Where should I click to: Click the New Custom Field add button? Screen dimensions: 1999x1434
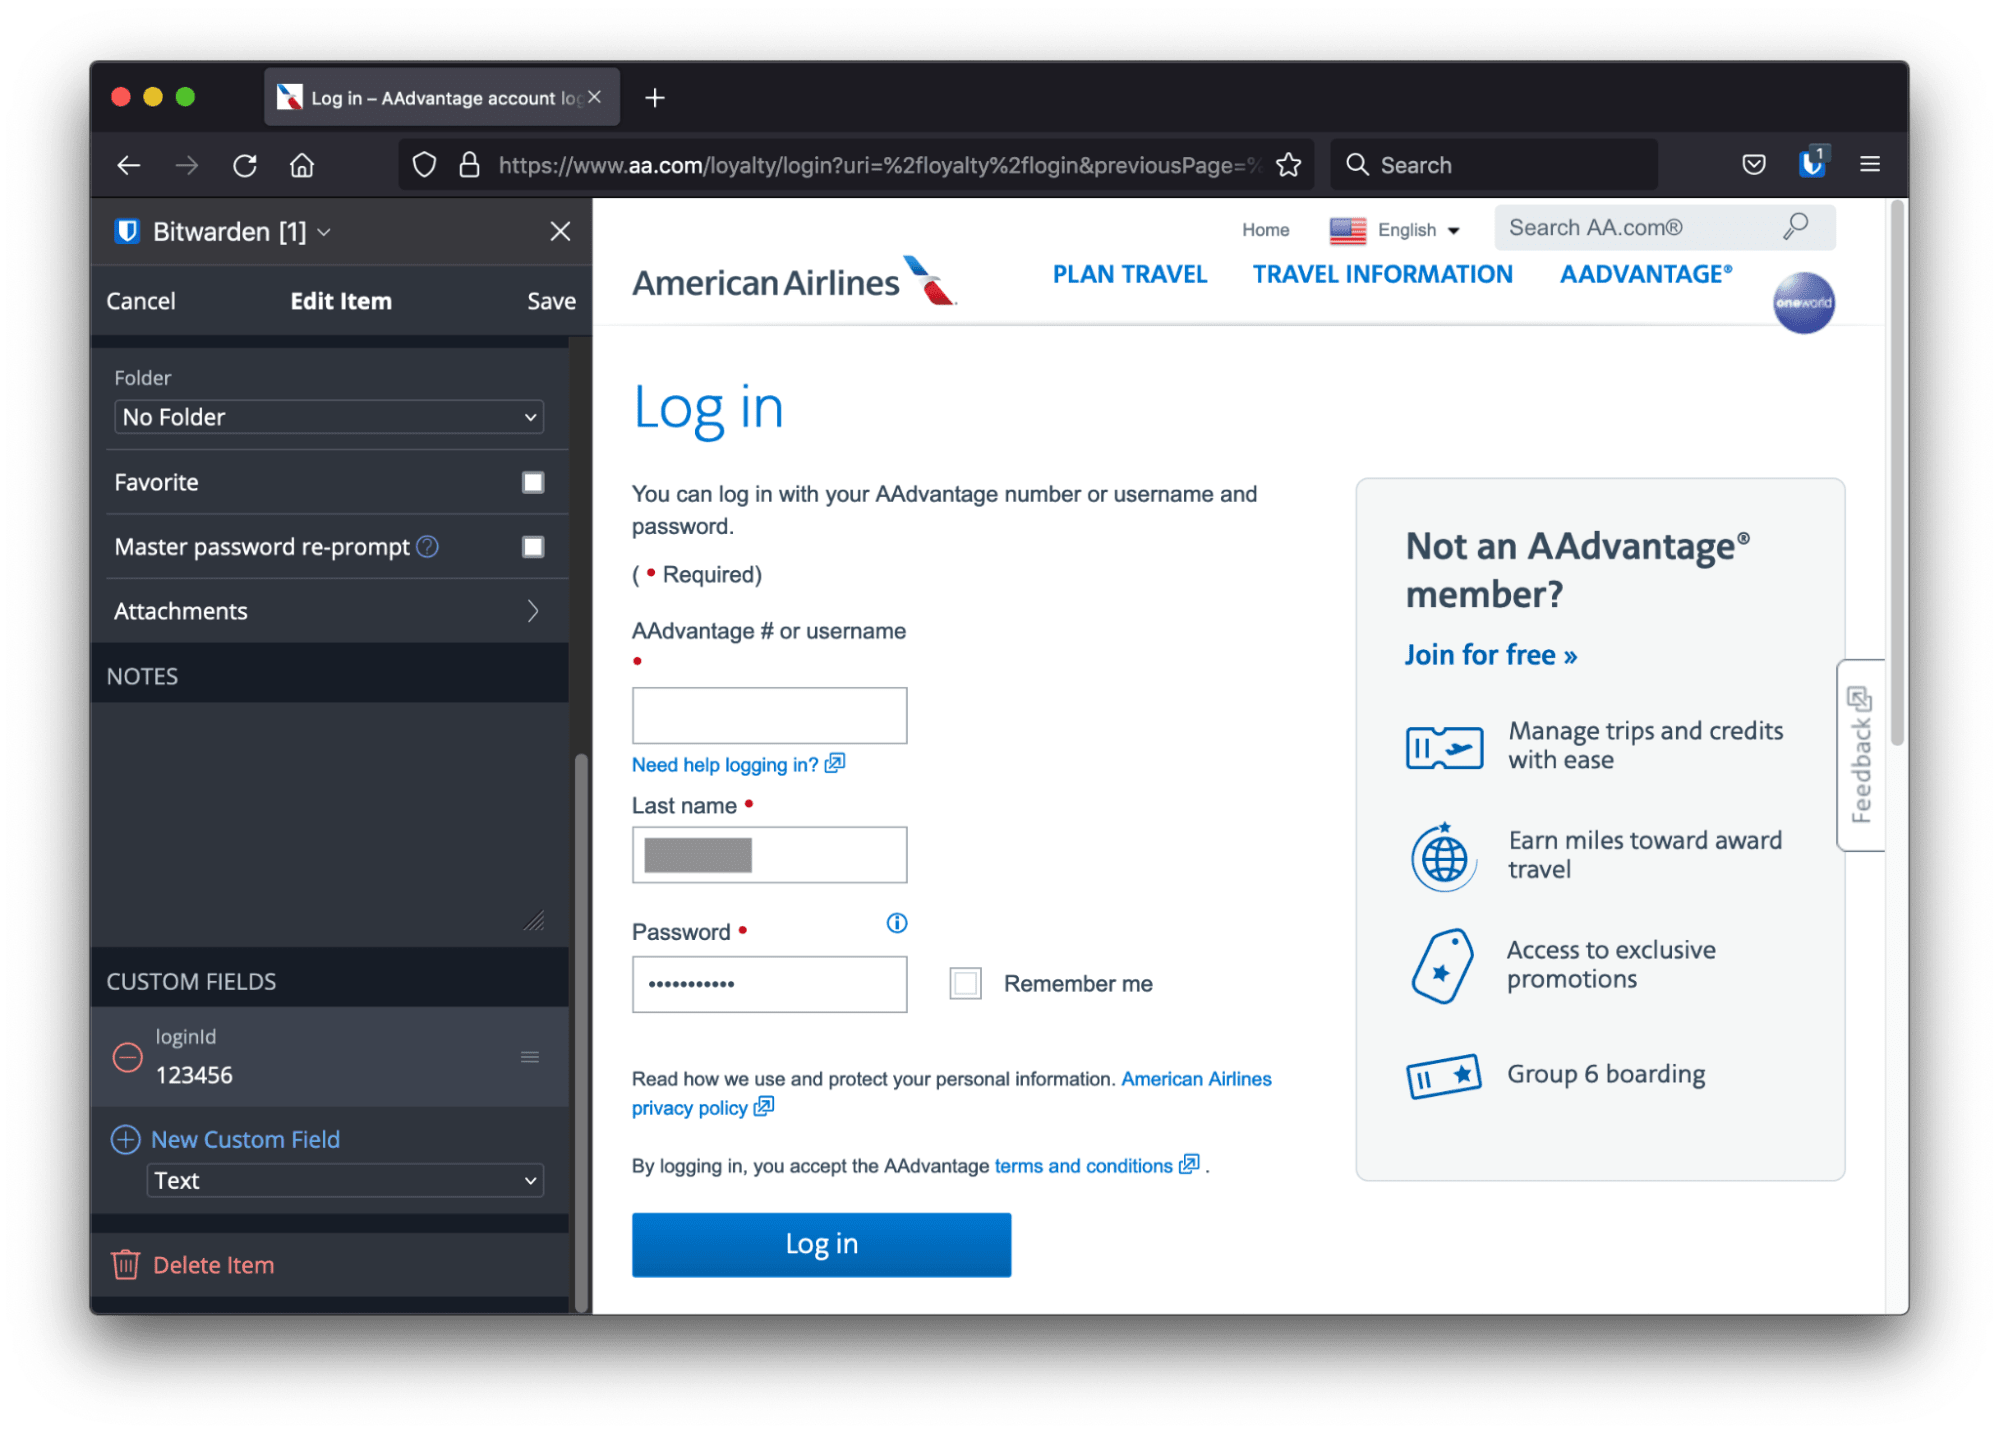123,1139
